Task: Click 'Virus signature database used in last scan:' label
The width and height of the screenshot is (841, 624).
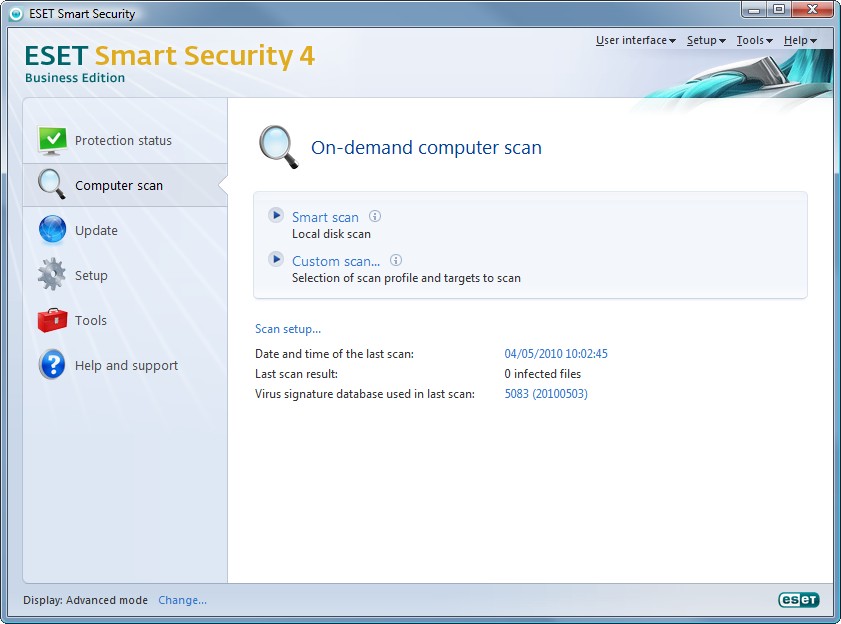Action: click(365, 394)
